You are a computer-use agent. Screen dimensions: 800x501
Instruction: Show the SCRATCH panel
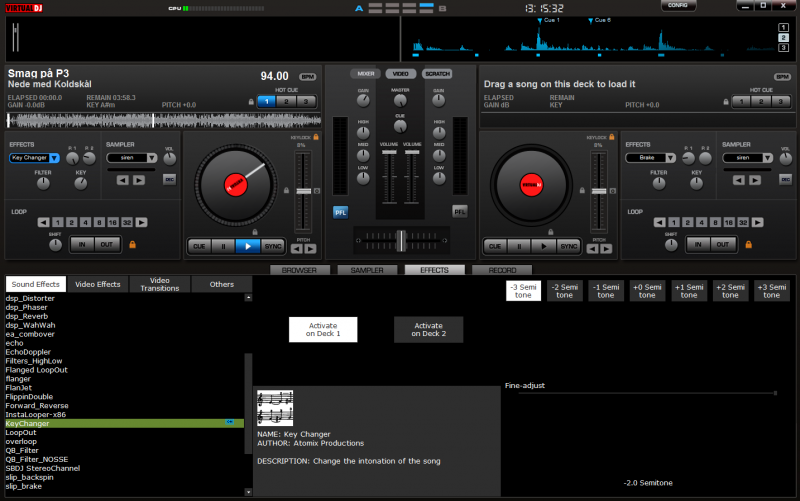pyautogui.click(x=437, y=74)
